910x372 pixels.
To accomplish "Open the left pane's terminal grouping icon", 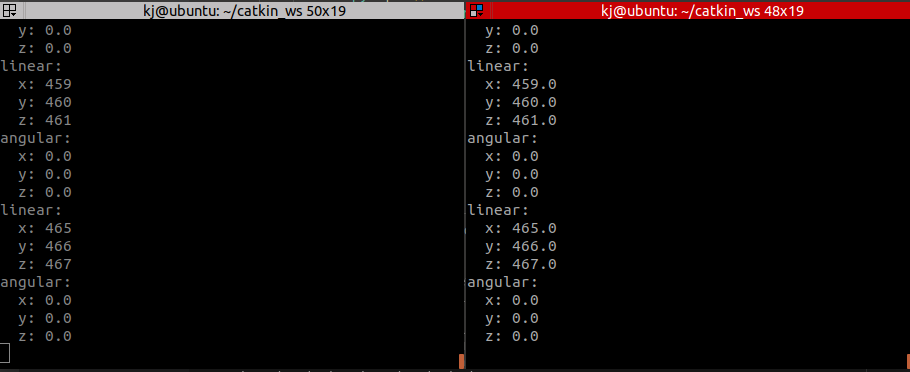I will [9, 10].
